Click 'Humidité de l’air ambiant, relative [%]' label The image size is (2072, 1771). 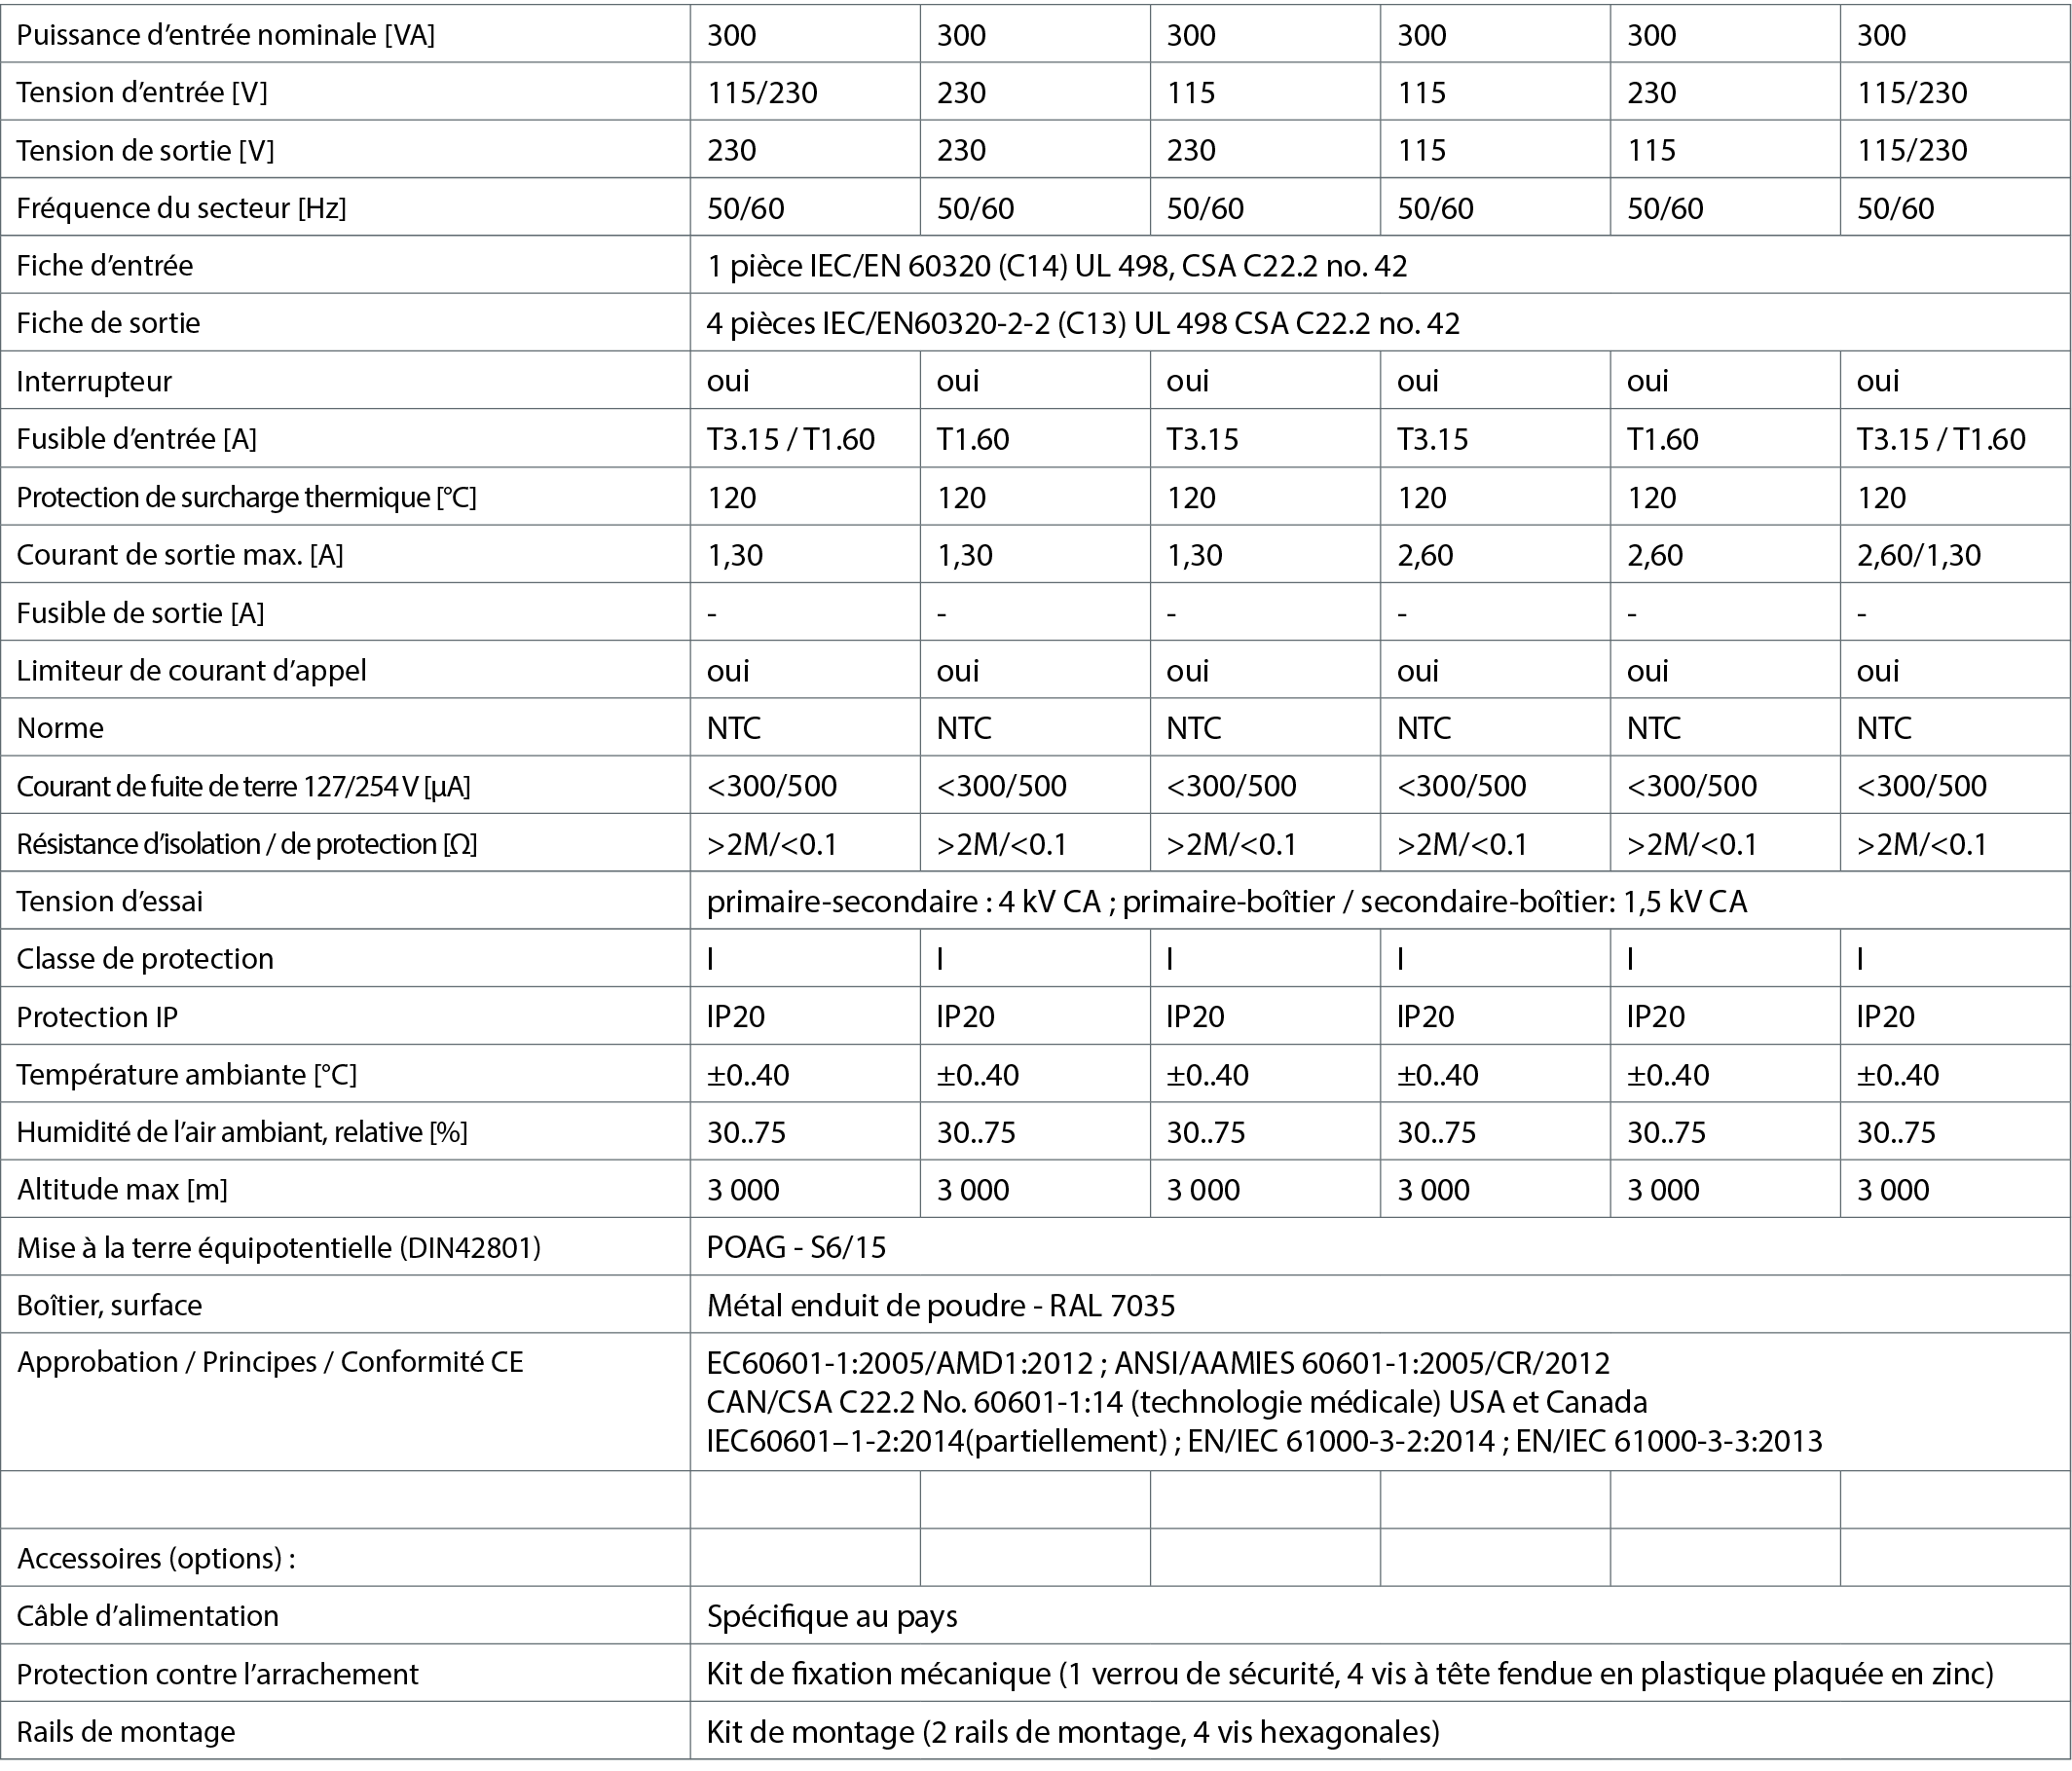coord(242,1133)
